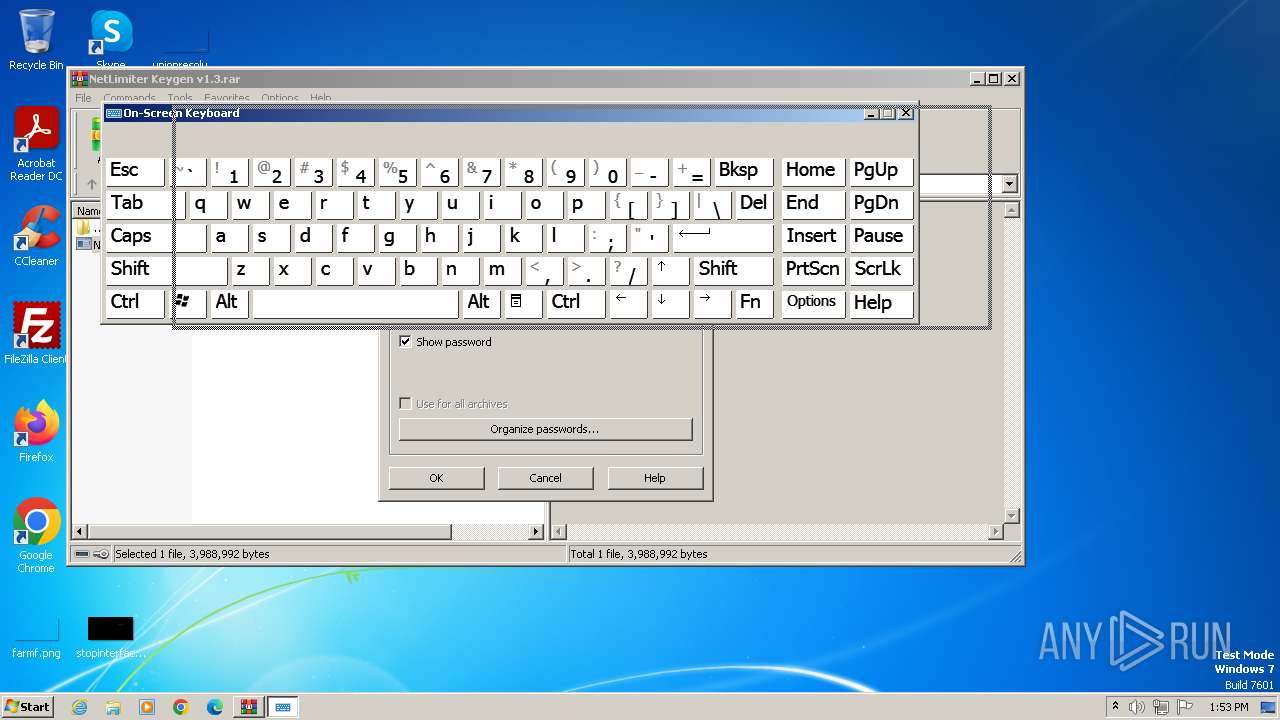This screenshot has height=720, width=1280.
Task: Open the File menu in WinRAR
Action: pyautogui.click(x=83, y=98)
